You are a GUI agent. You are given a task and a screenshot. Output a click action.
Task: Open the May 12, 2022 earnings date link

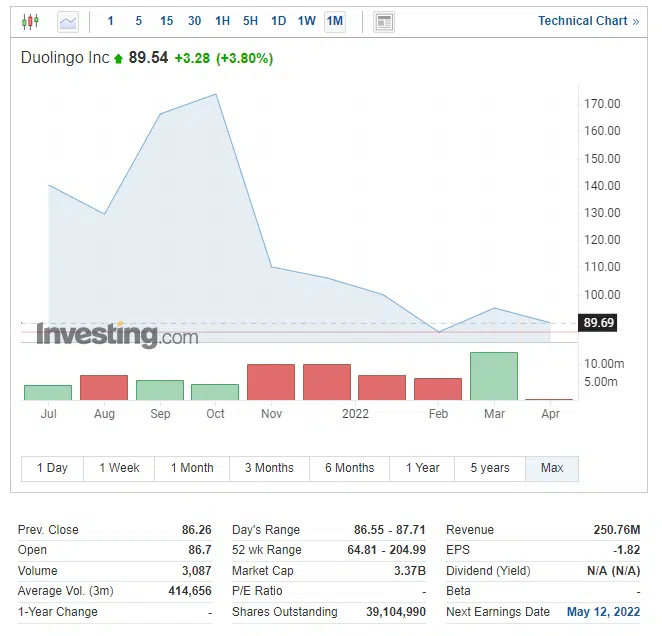[603, 612]
